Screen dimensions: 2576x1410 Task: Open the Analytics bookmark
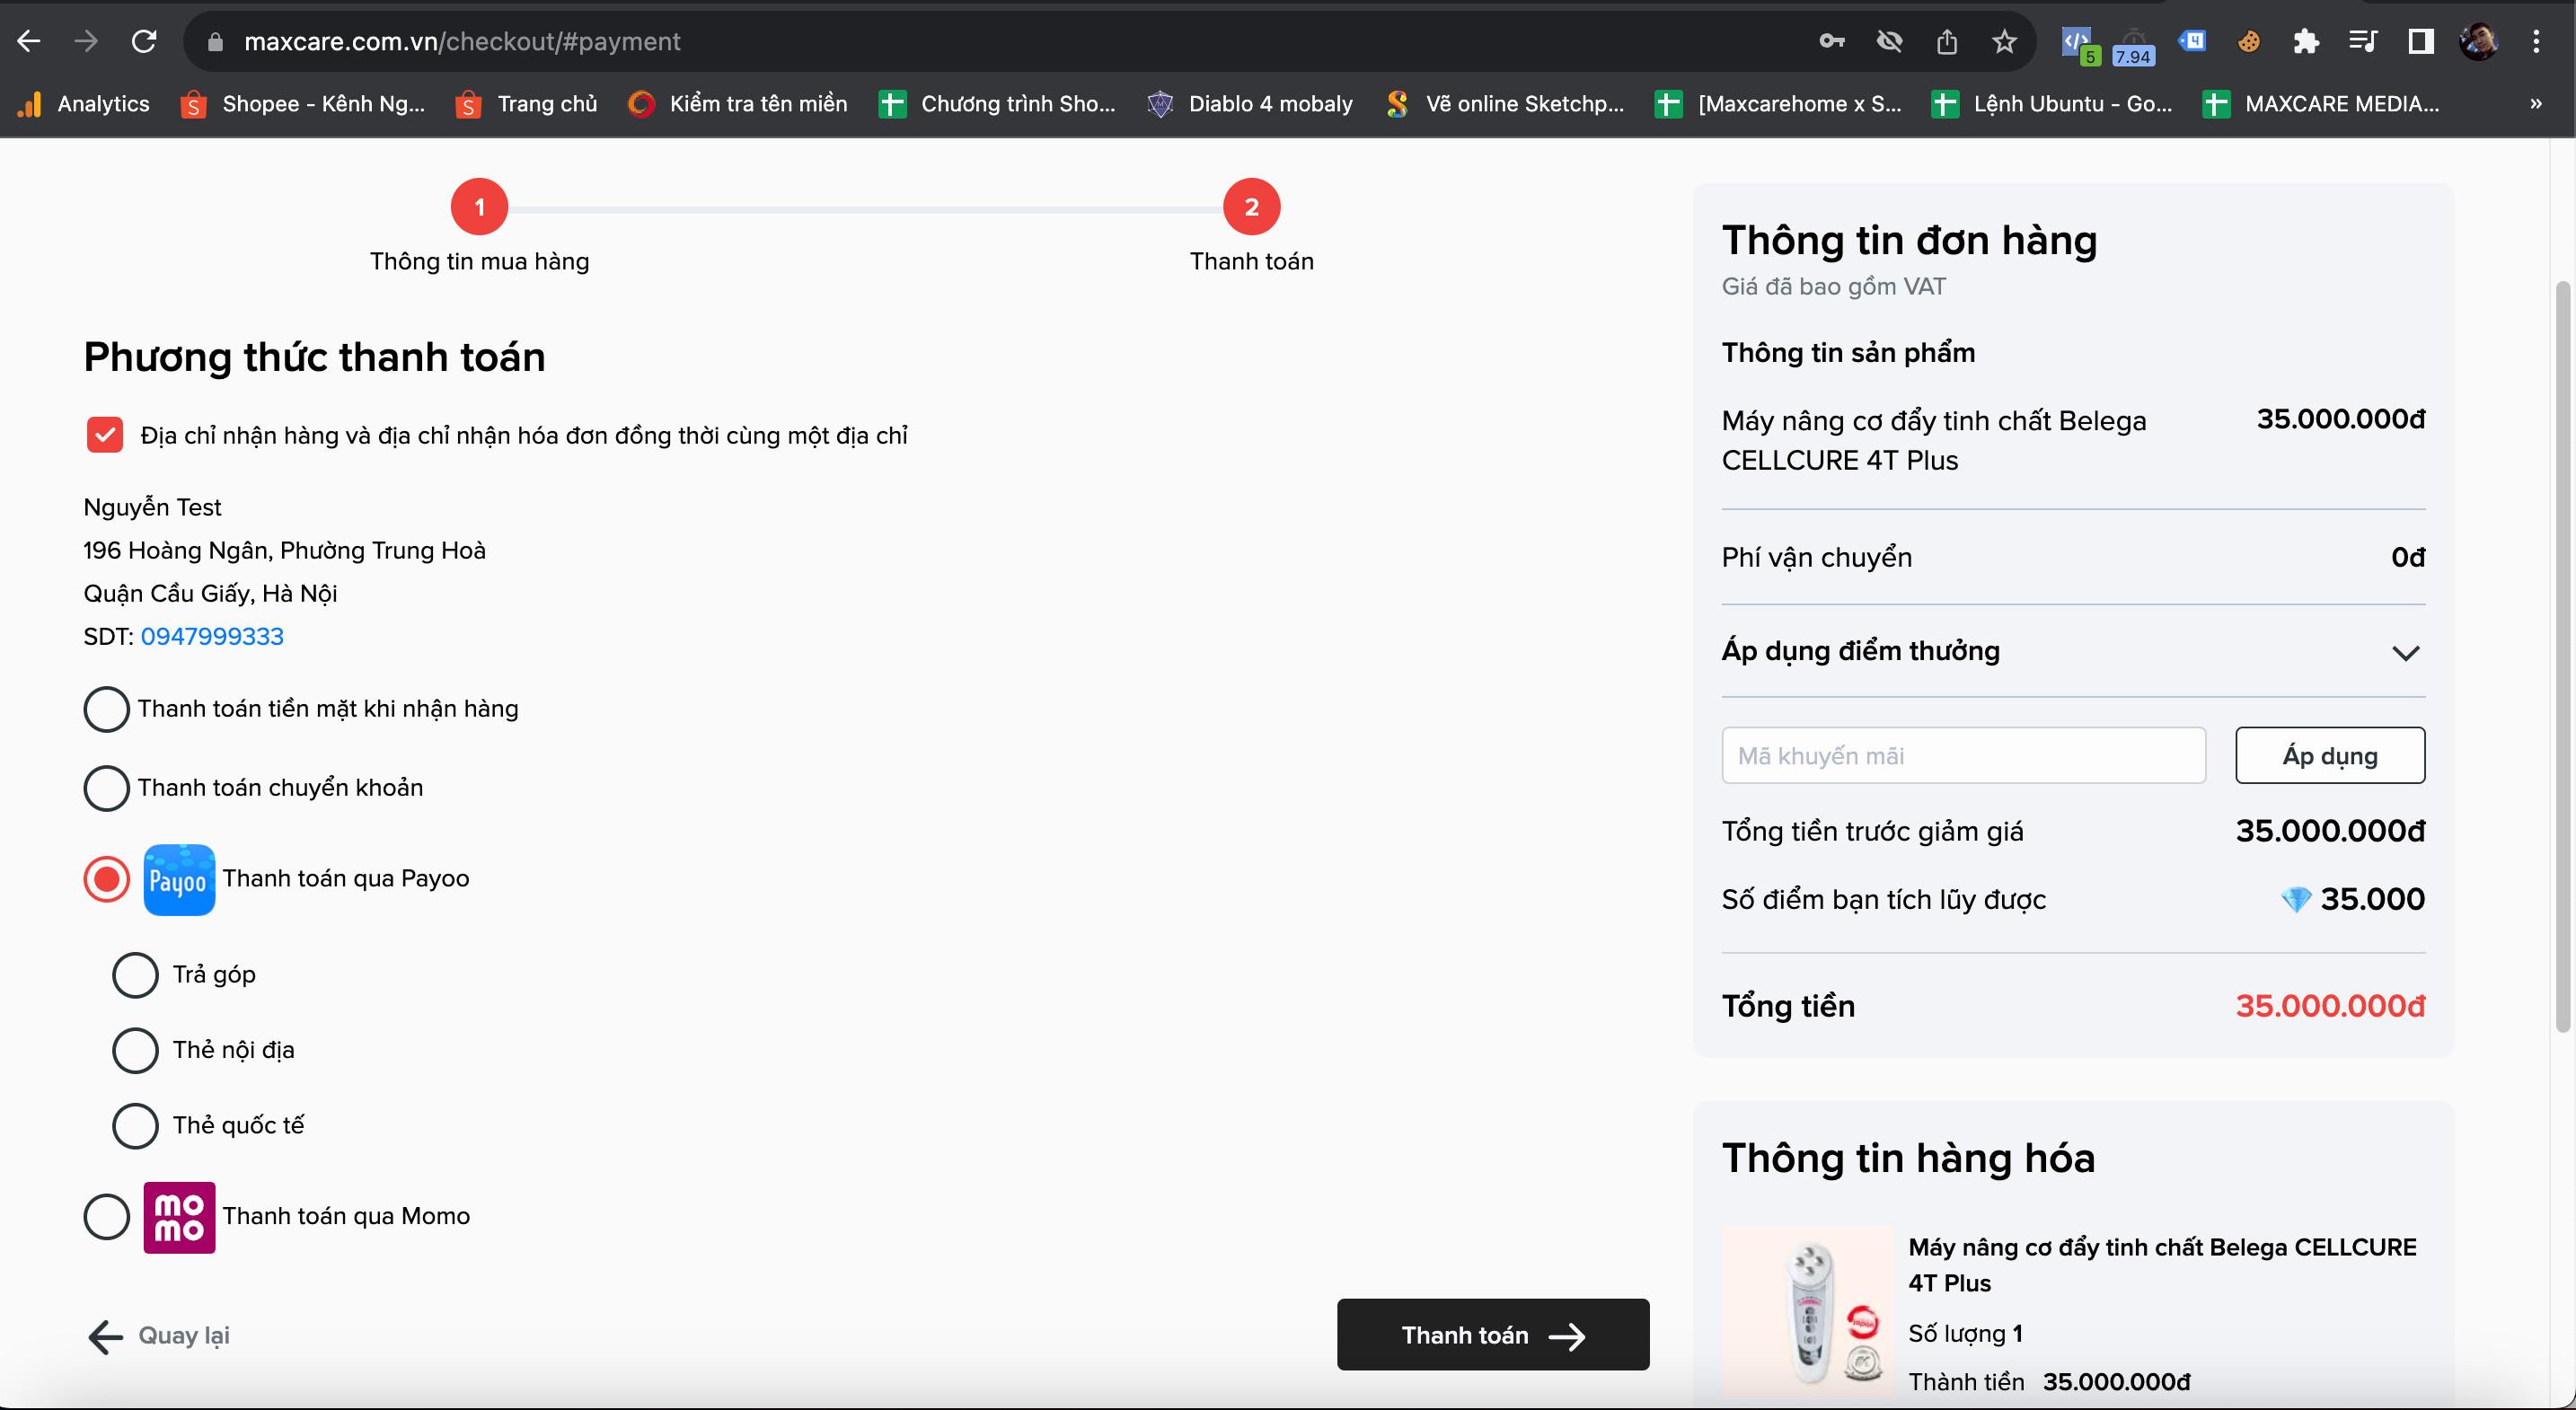pyautogui.click(x=85, y=104)
